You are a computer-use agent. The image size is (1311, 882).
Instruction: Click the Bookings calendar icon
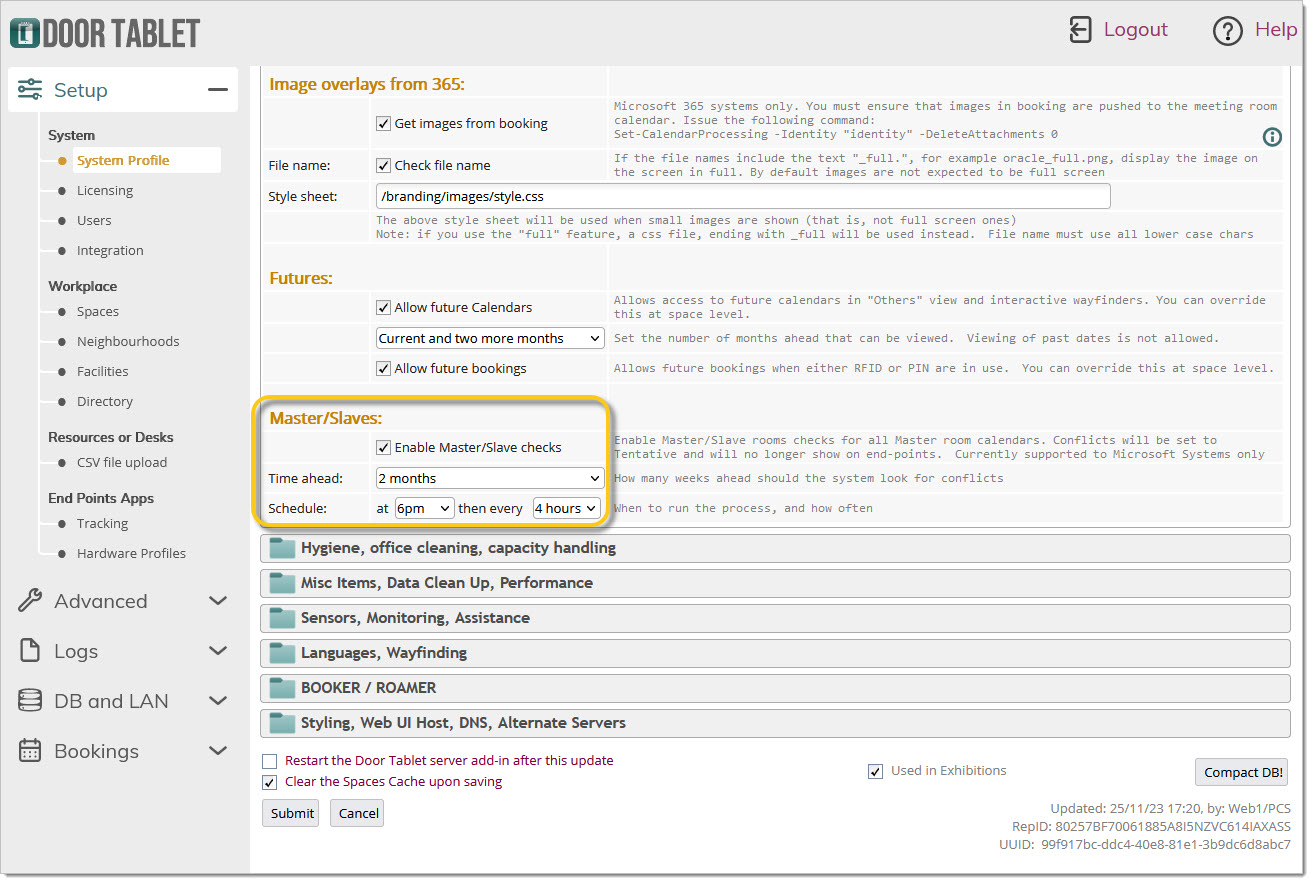30,751
